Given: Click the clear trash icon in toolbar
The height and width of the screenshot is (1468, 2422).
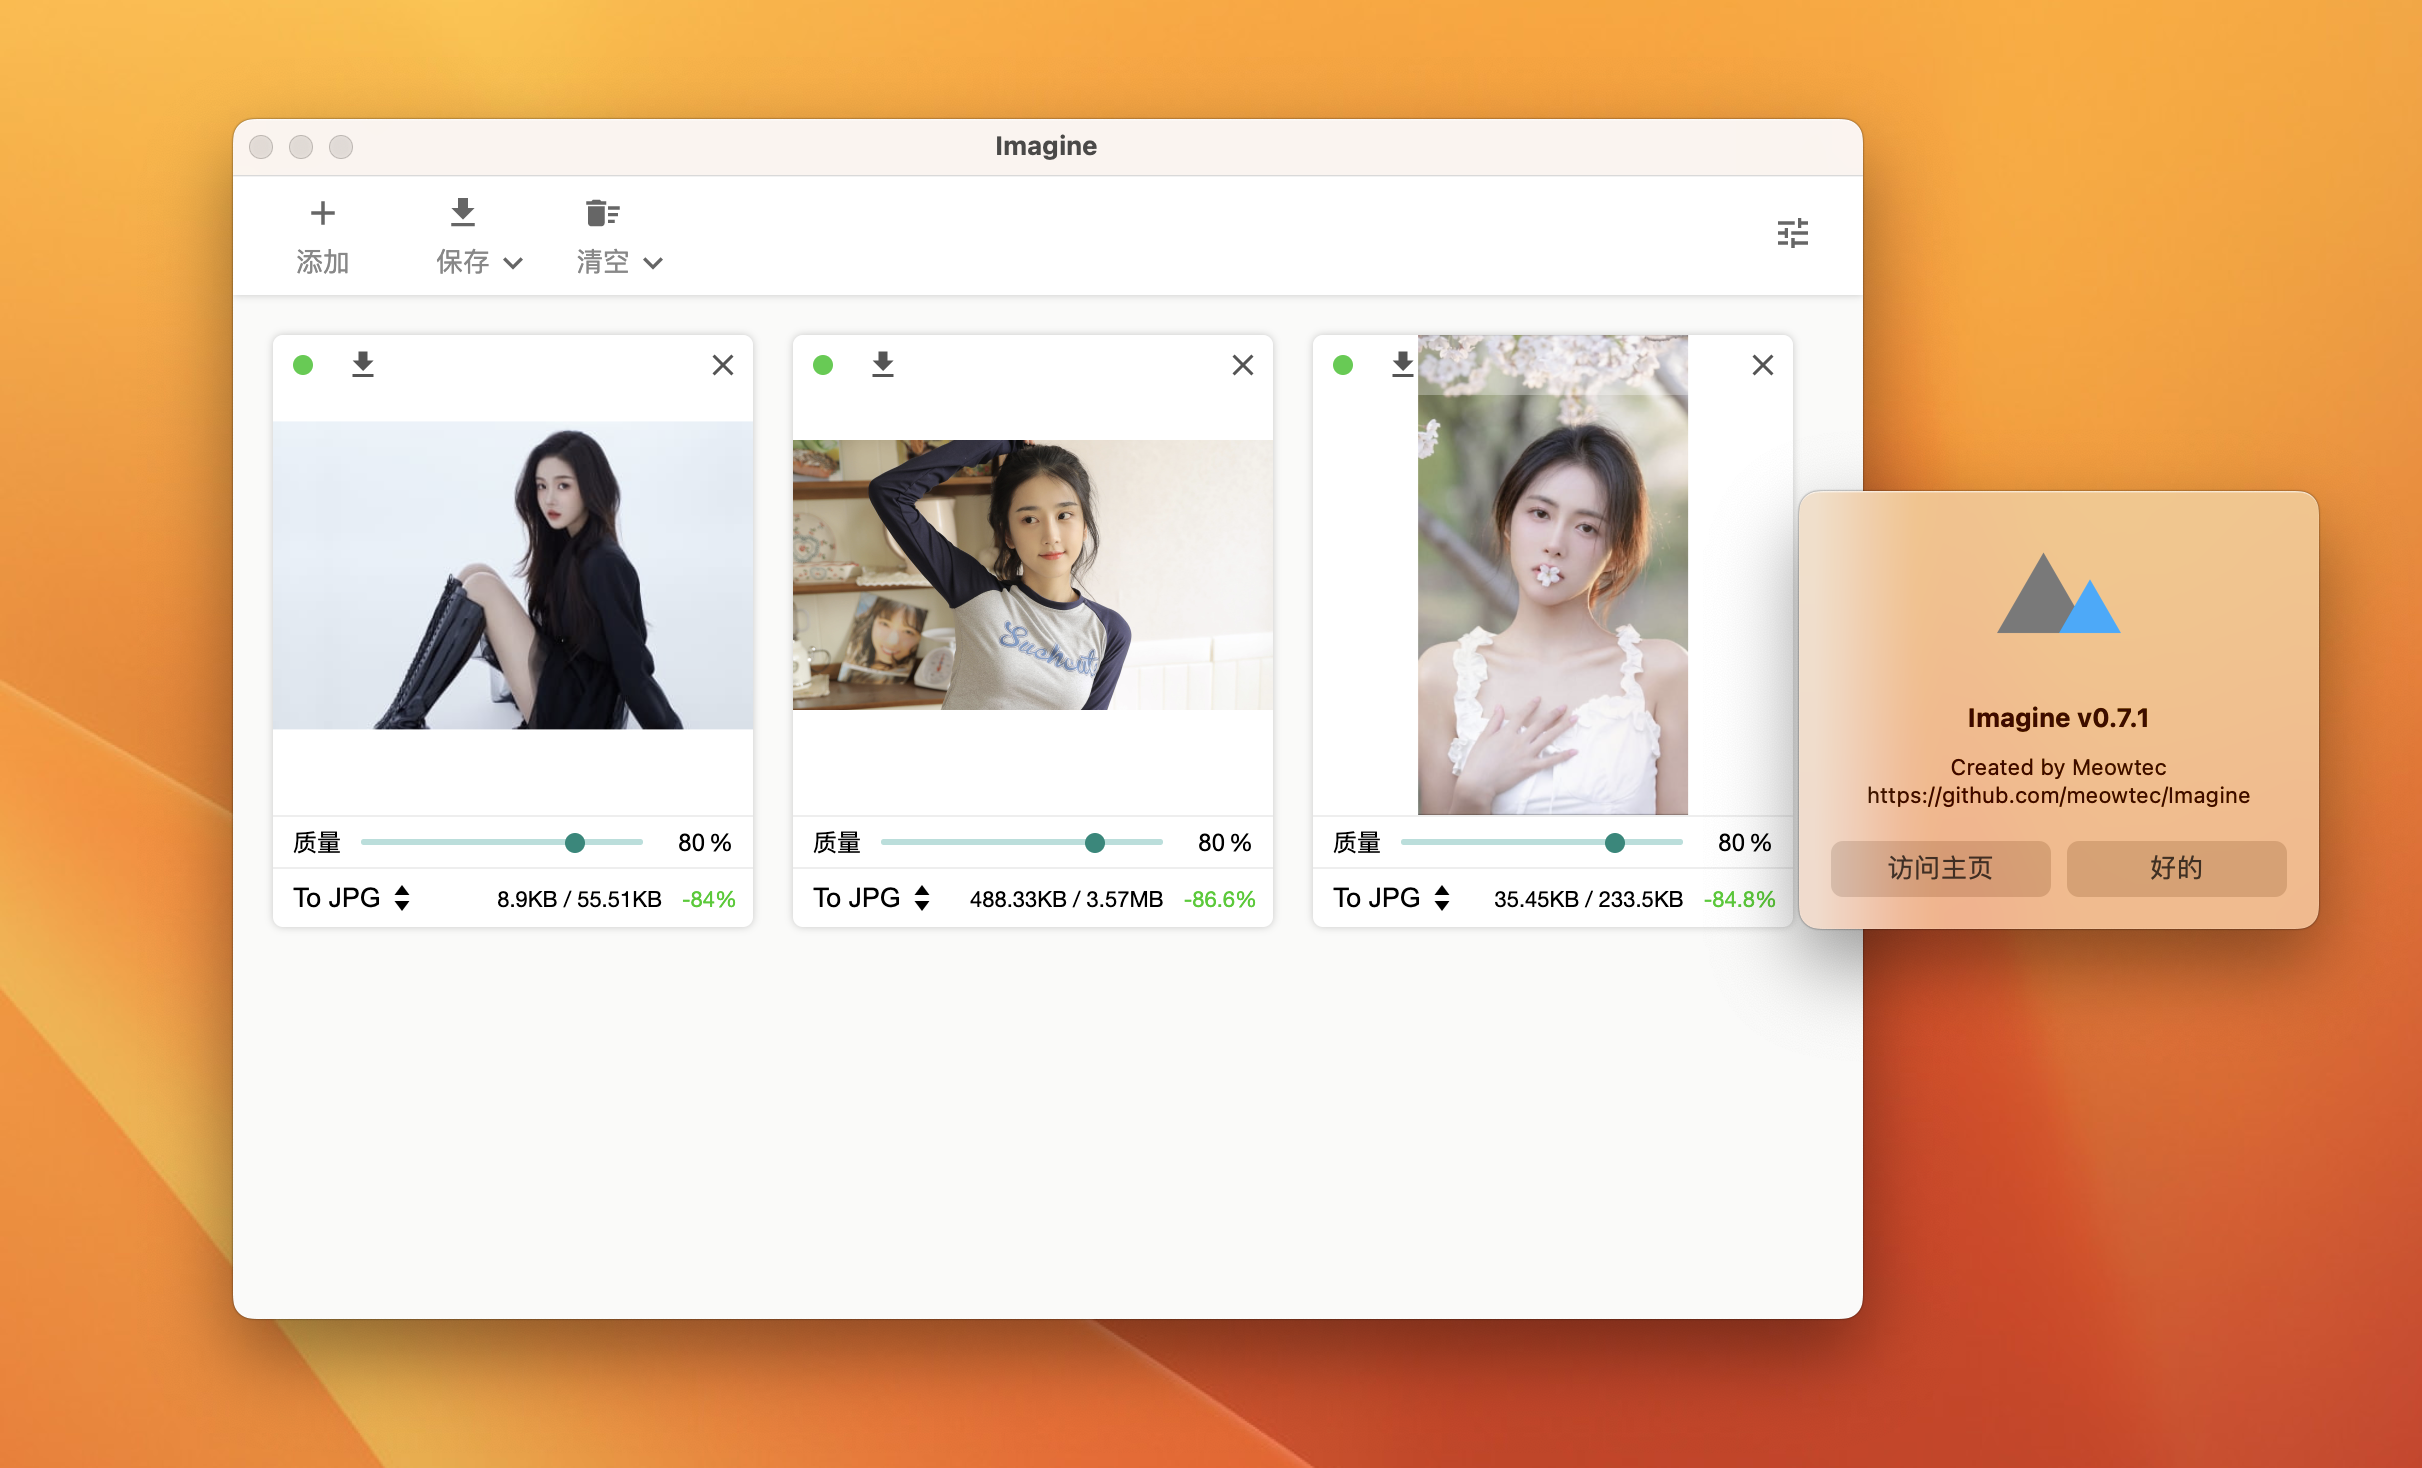Looking at the screenshot, I should coord(602,213).
